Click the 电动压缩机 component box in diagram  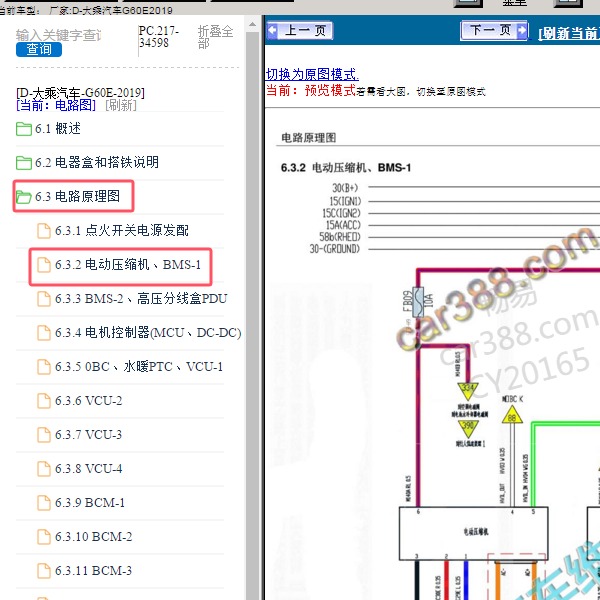coord(474,534)
